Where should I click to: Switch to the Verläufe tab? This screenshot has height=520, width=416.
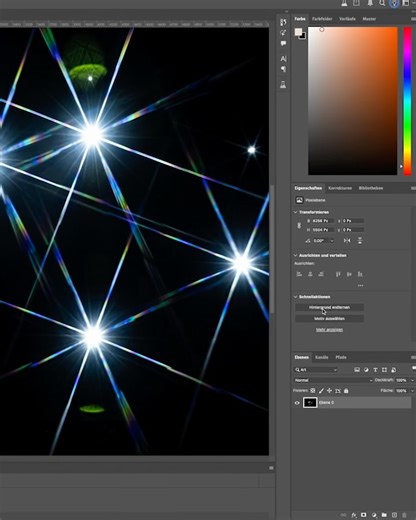tap(347, 19)
